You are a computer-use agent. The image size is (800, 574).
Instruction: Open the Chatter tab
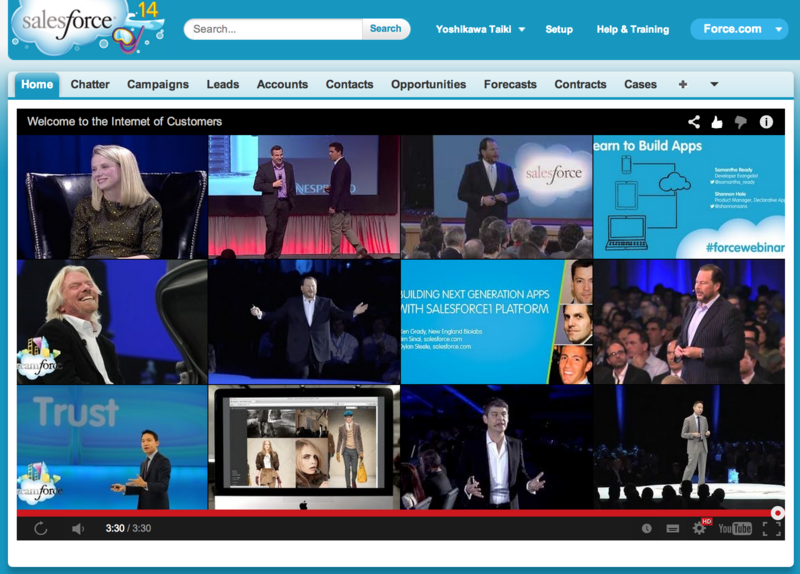tap(90, 85)
